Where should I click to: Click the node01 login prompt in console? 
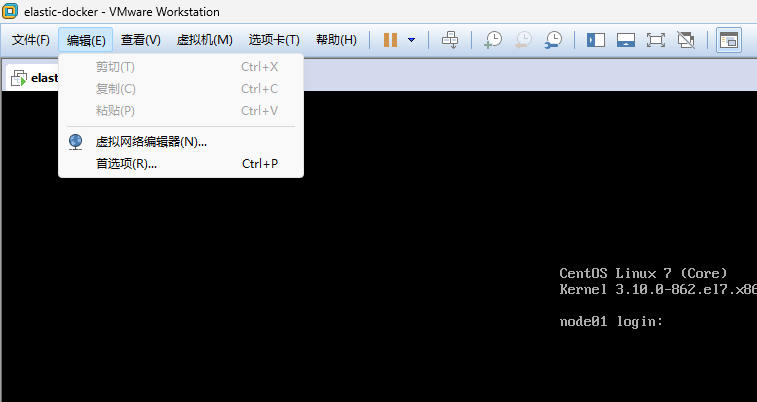[611, 321]
